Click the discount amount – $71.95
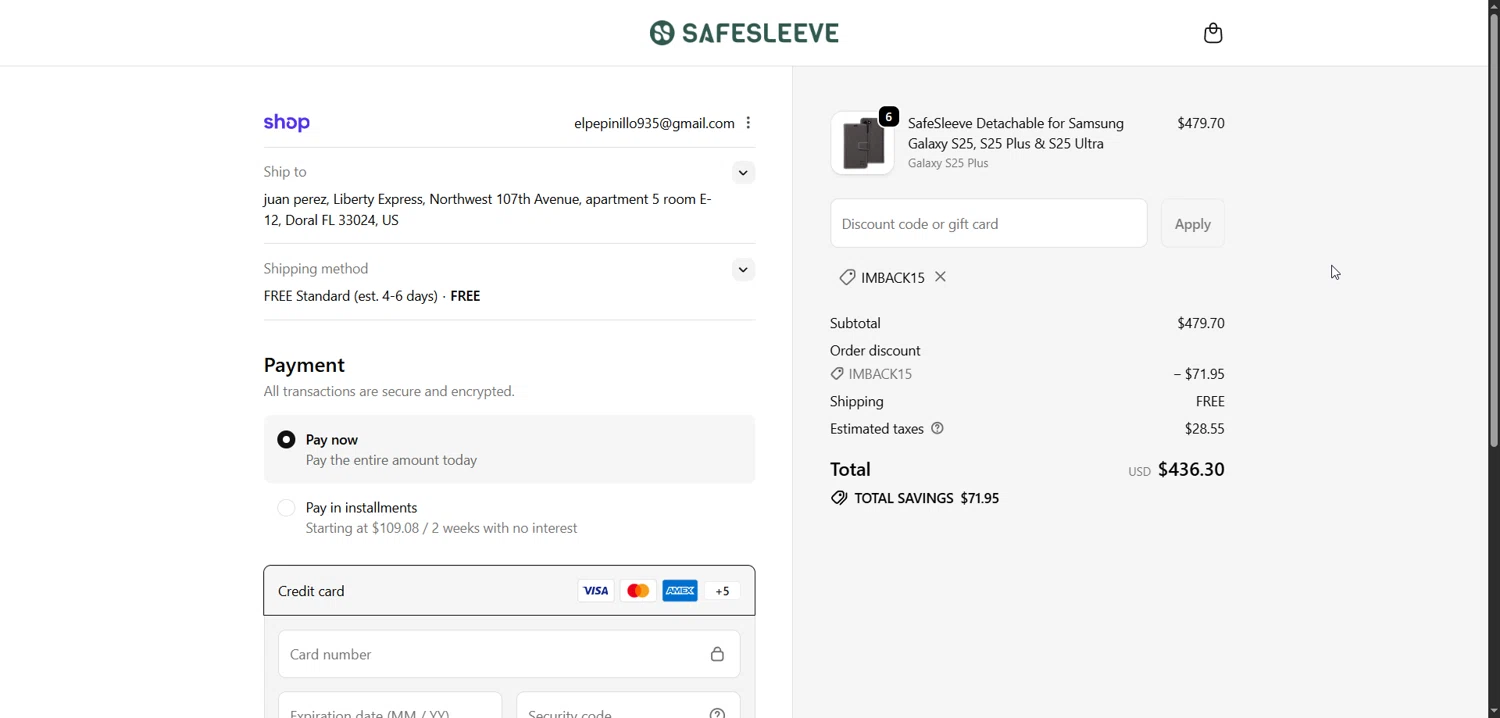This screenshot has width=1500, height=718. point(1199,374)
